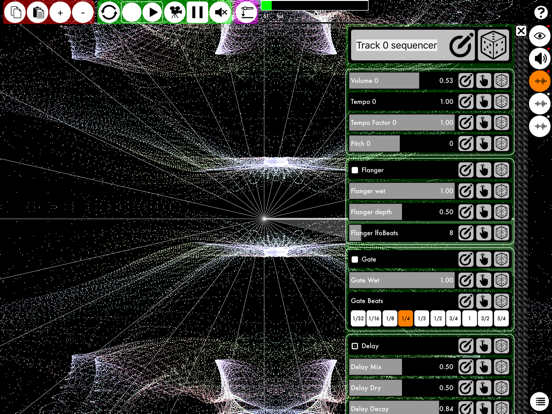Randomize the sequencer with the dice icon
This screenshot has height=414, width=552.
pyautogui.click(x=493, y=45)
